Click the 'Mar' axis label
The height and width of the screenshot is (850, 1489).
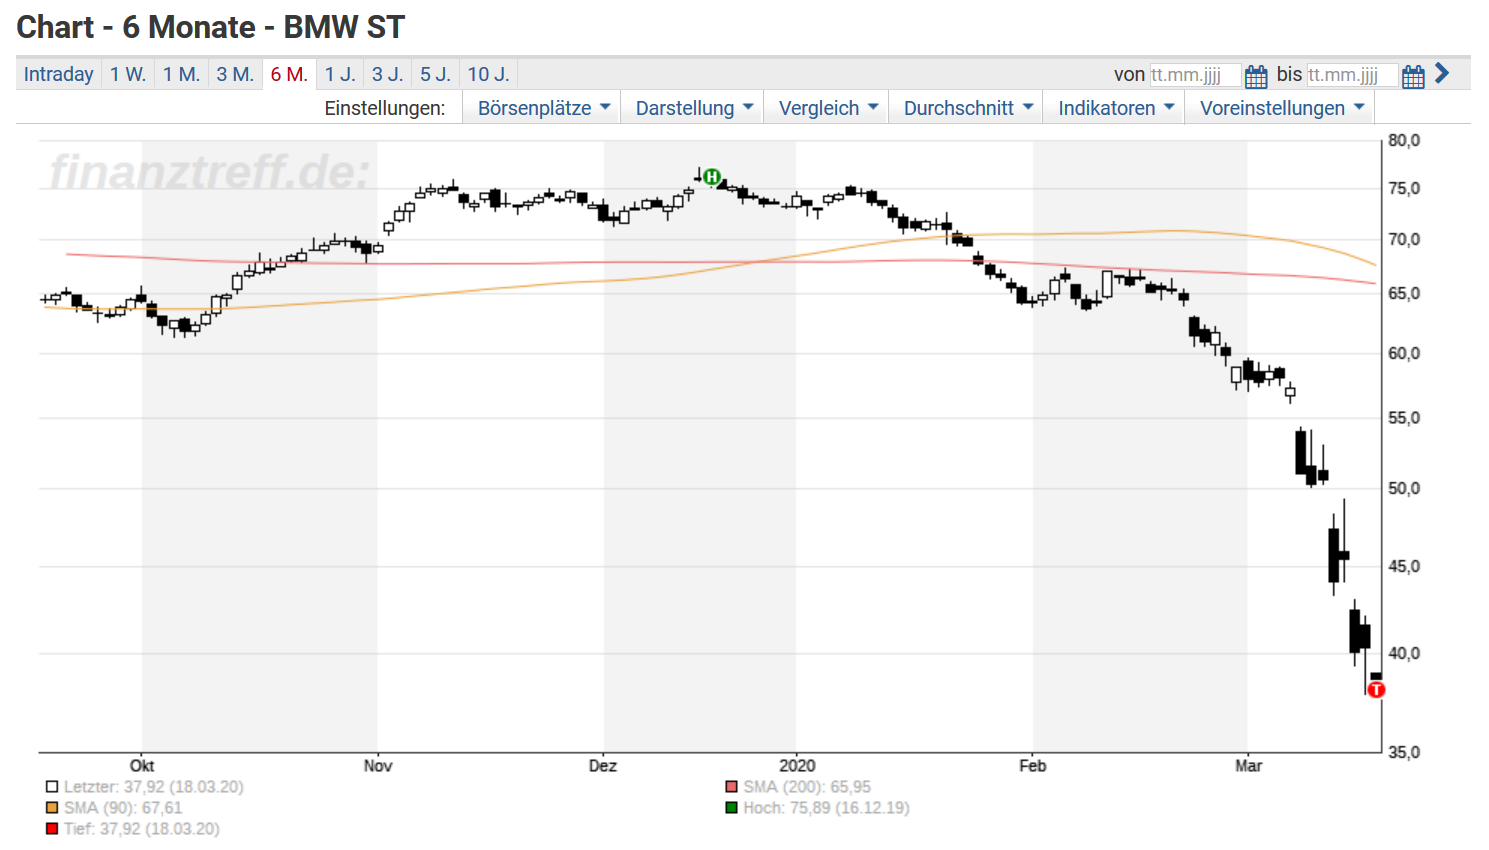(1248, 766)
